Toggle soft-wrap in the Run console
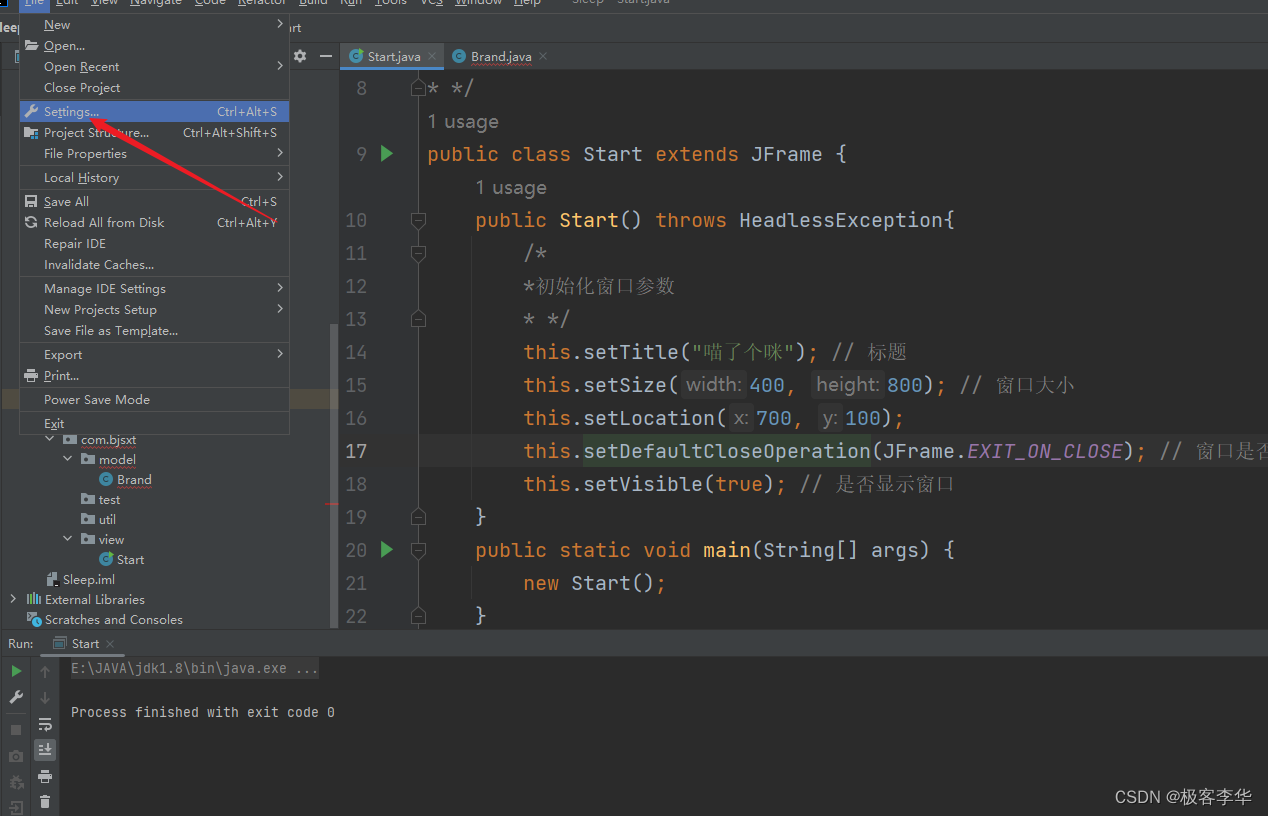This screenshot has width=1268, height=816. [x=45, y=724]
